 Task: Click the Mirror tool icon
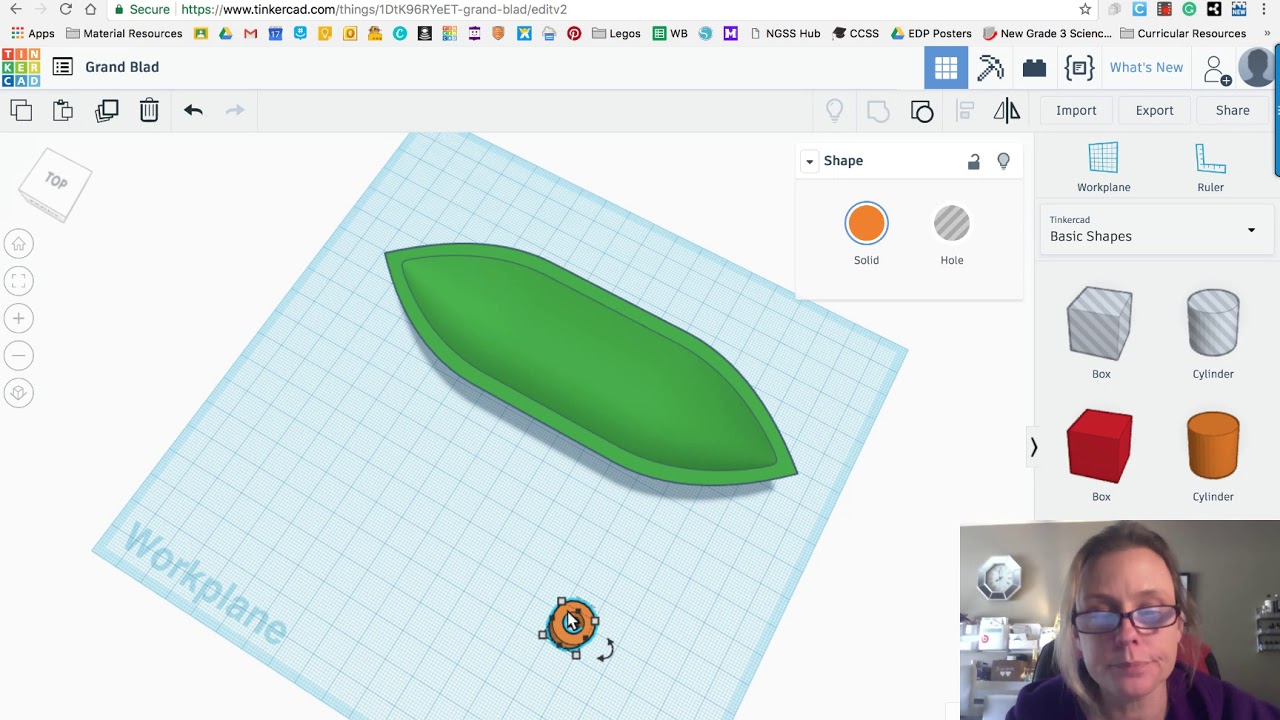click(1007, 110)
